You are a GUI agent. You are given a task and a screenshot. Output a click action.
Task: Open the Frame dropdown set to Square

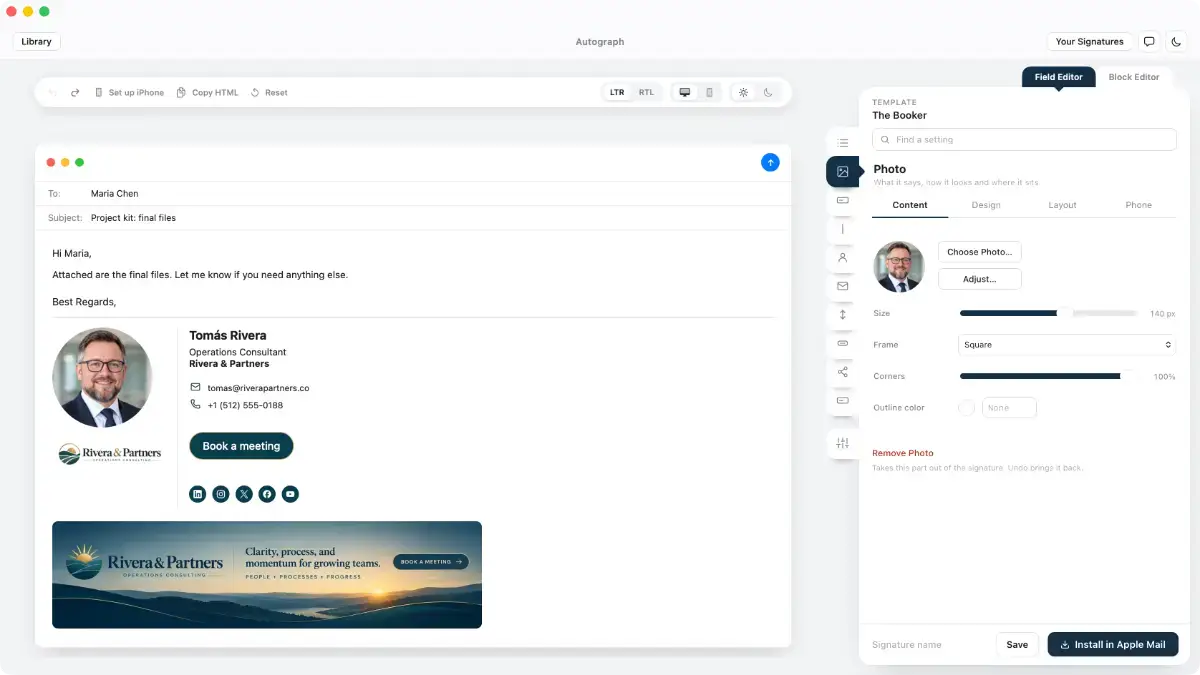(x=1067, y=345)
